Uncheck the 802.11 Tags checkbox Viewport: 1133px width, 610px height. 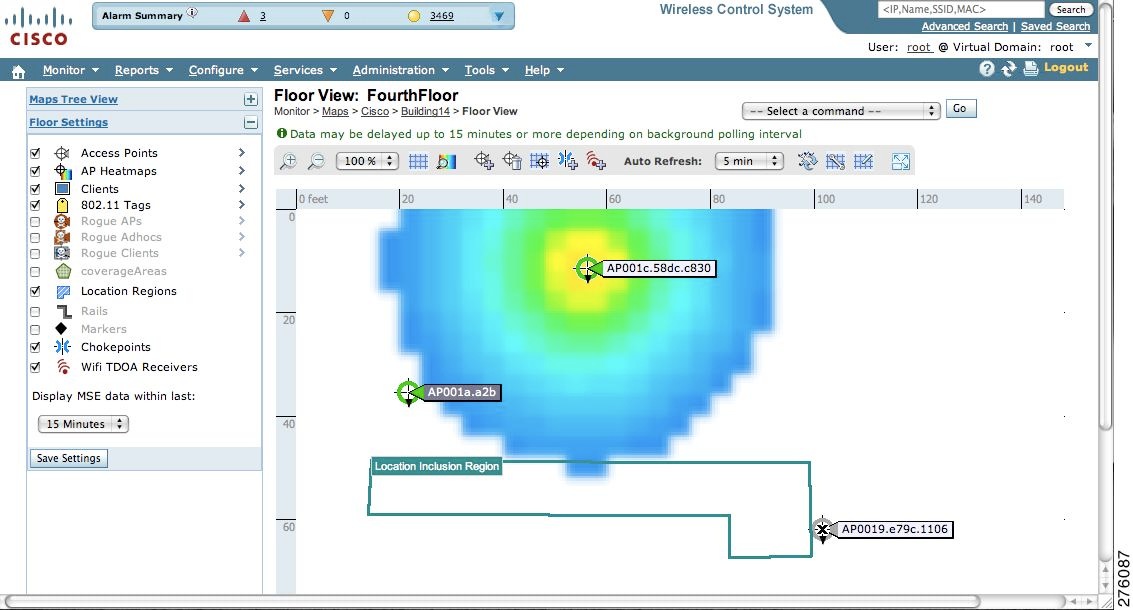tap(35, 205)
